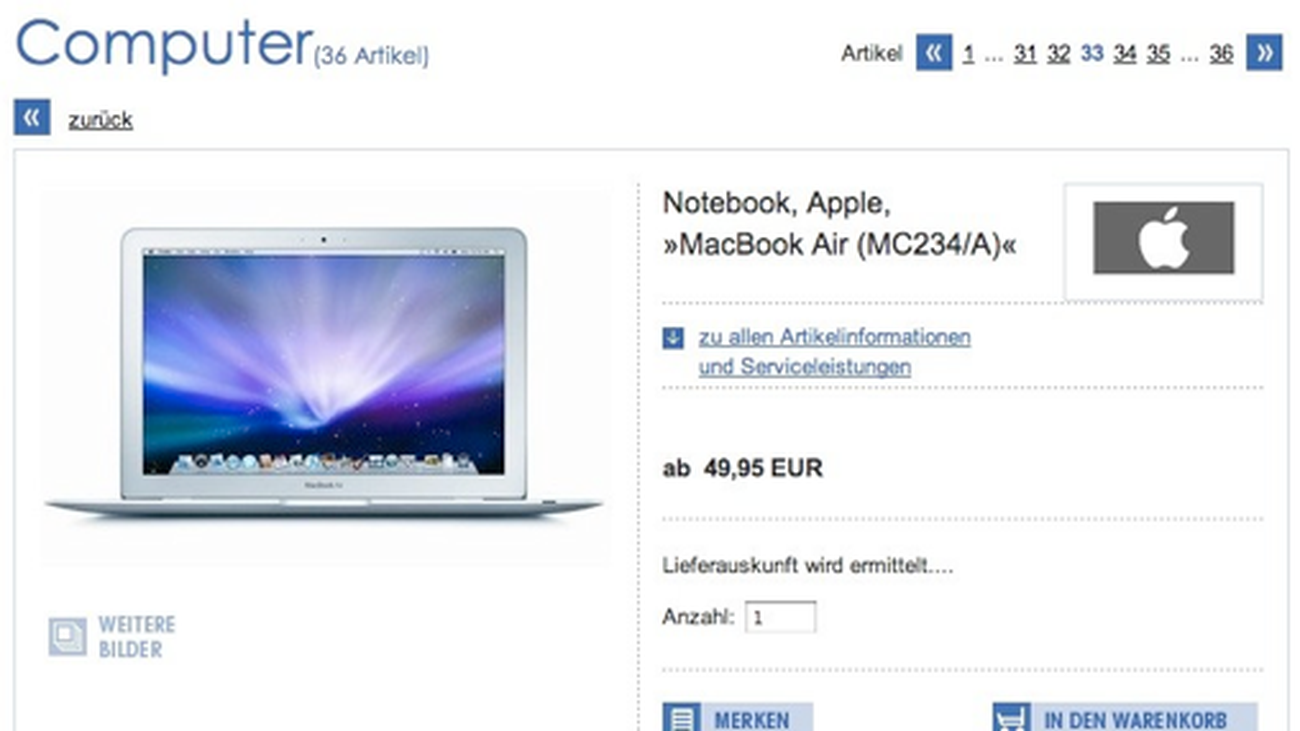
Task: Click the In den Warenkorb button
Action: click(x=1124, y=717)
